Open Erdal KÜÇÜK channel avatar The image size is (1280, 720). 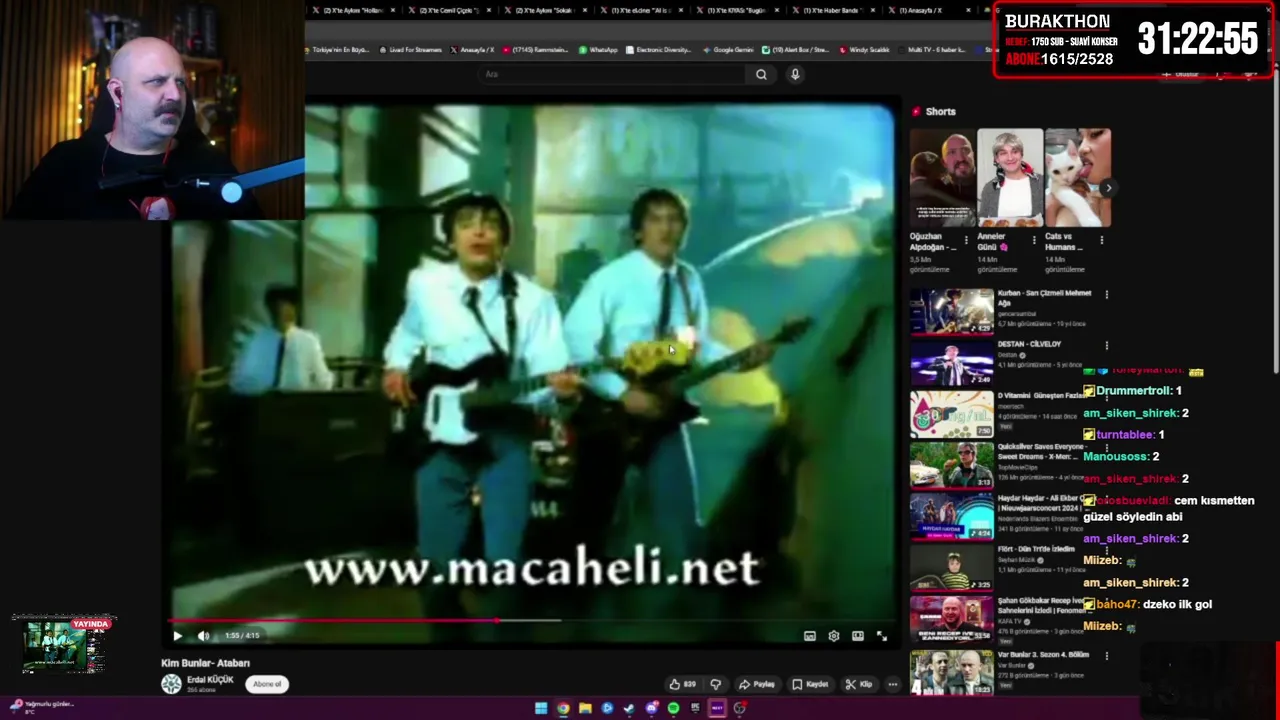(x=172, y=683)
